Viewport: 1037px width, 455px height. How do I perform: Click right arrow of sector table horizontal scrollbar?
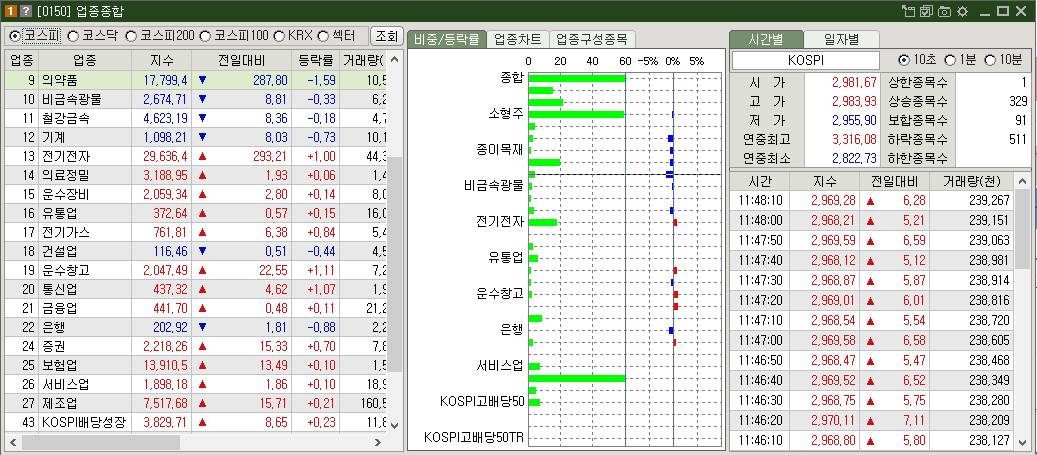click(x=378, y=442)
